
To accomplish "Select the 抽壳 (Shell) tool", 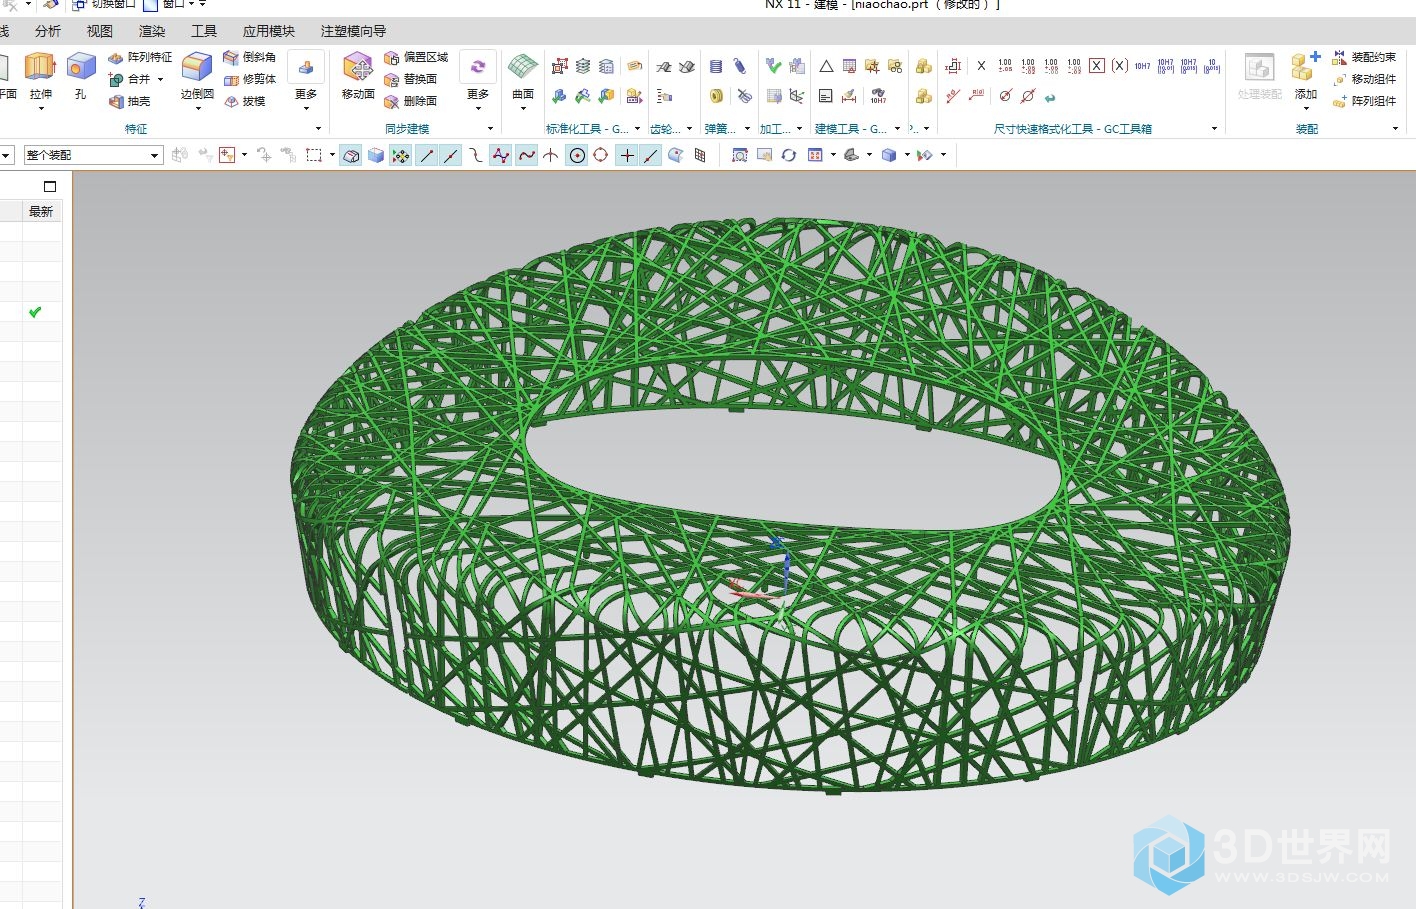I will point(130,101).
